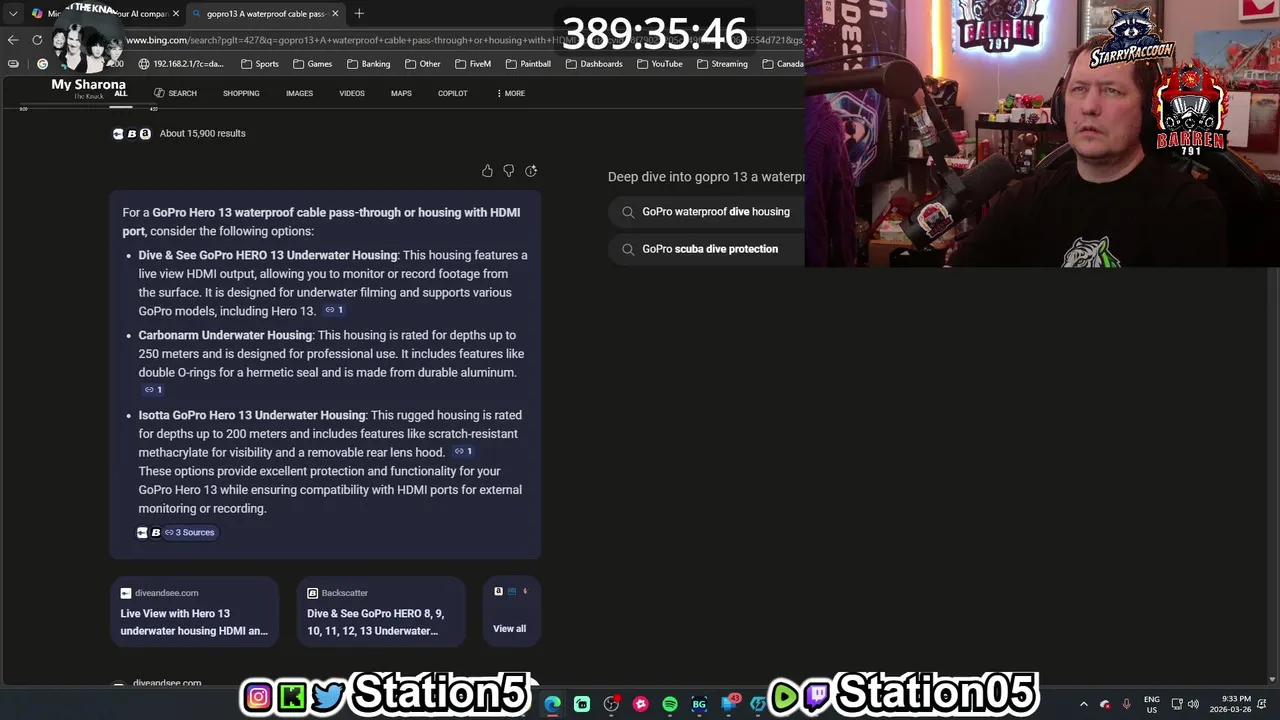1280x720 pixels.
Task: Close the gopro13 search tab
Action: tap(335, 14)
